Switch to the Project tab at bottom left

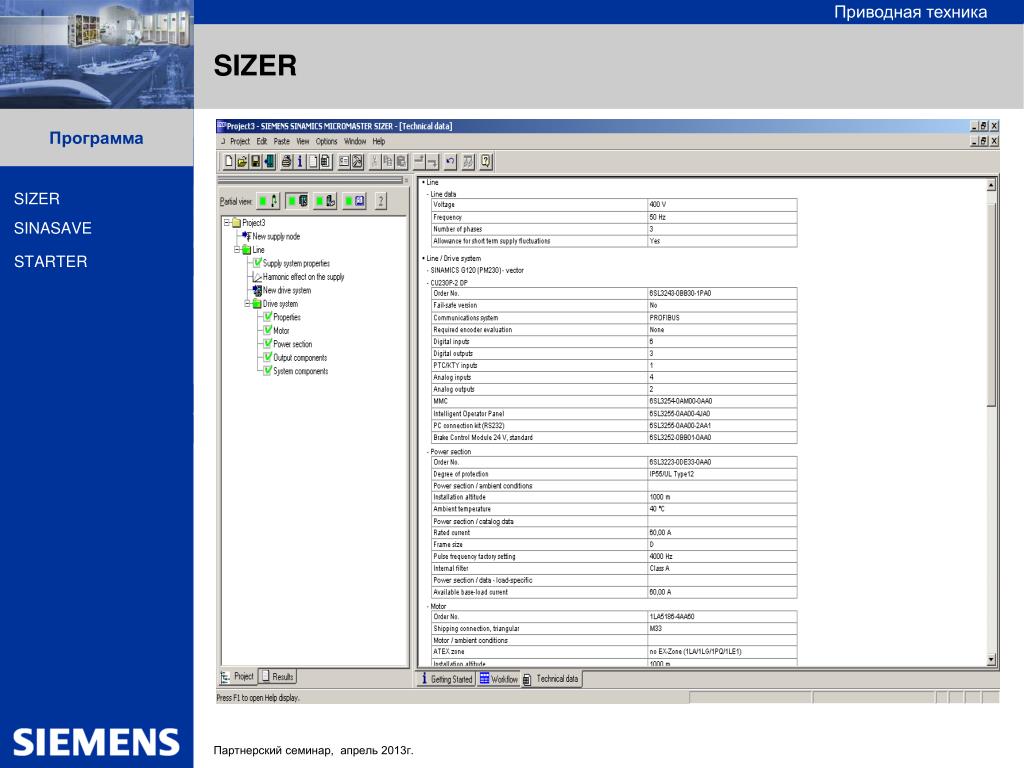click(238, 677)
